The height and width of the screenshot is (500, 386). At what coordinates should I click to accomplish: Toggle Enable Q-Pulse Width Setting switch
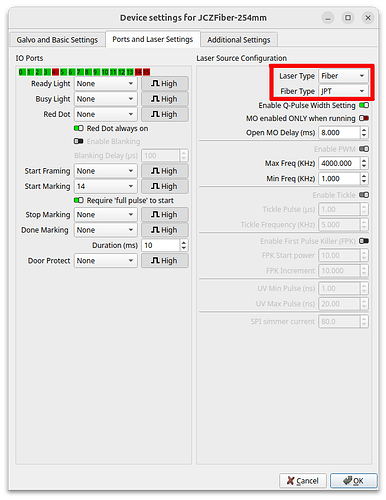click(x=364, y=105)
